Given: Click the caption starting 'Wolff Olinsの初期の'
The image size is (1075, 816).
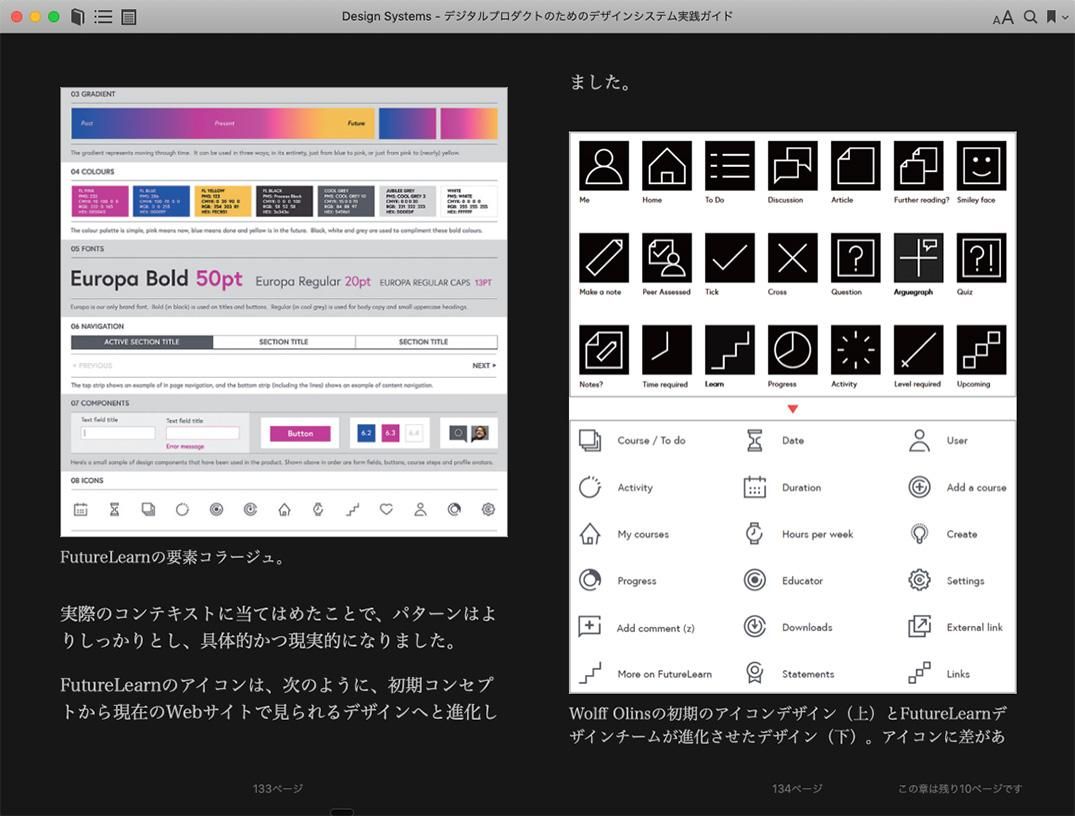Looking at the screenshot, I should tap(788, 725).
